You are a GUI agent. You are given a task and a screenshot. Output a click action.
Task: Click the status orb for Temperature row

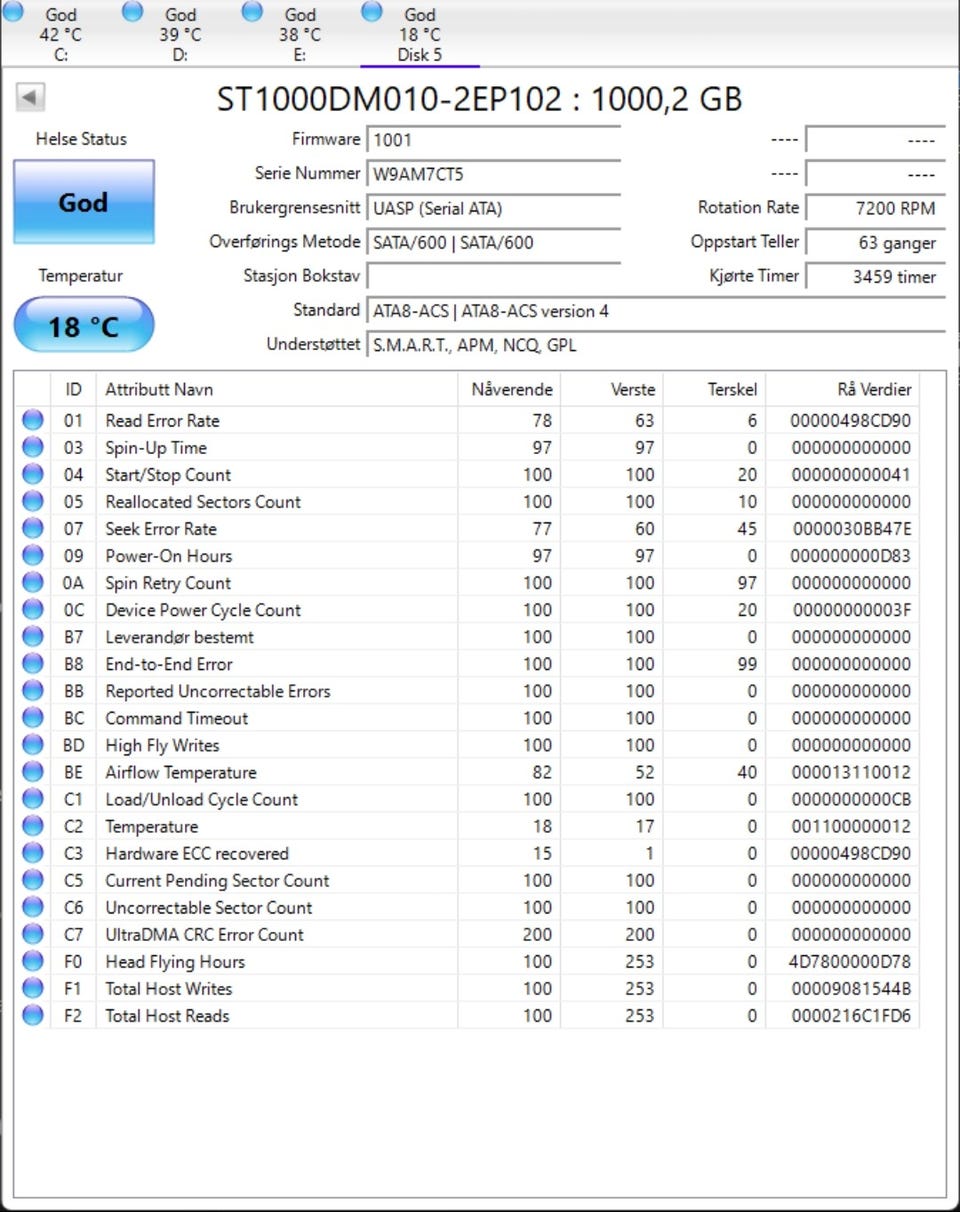point(33,825)
